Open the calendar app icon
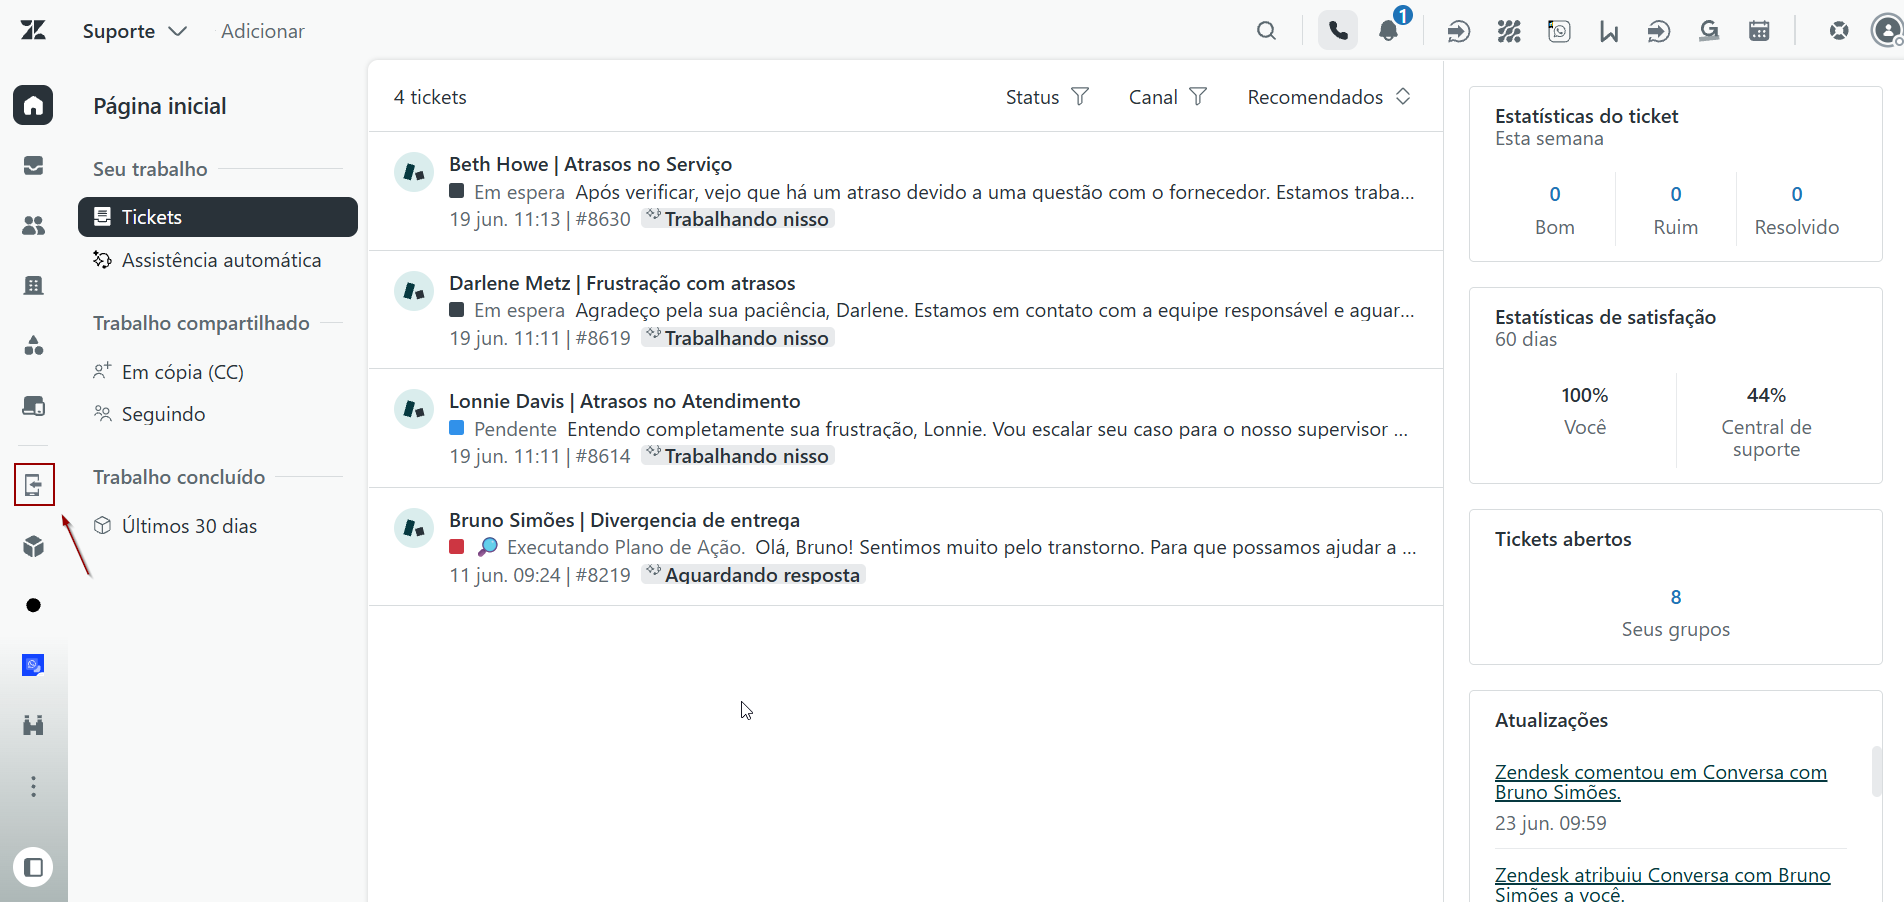1904x902 pixels. [x=1759, y=32]
